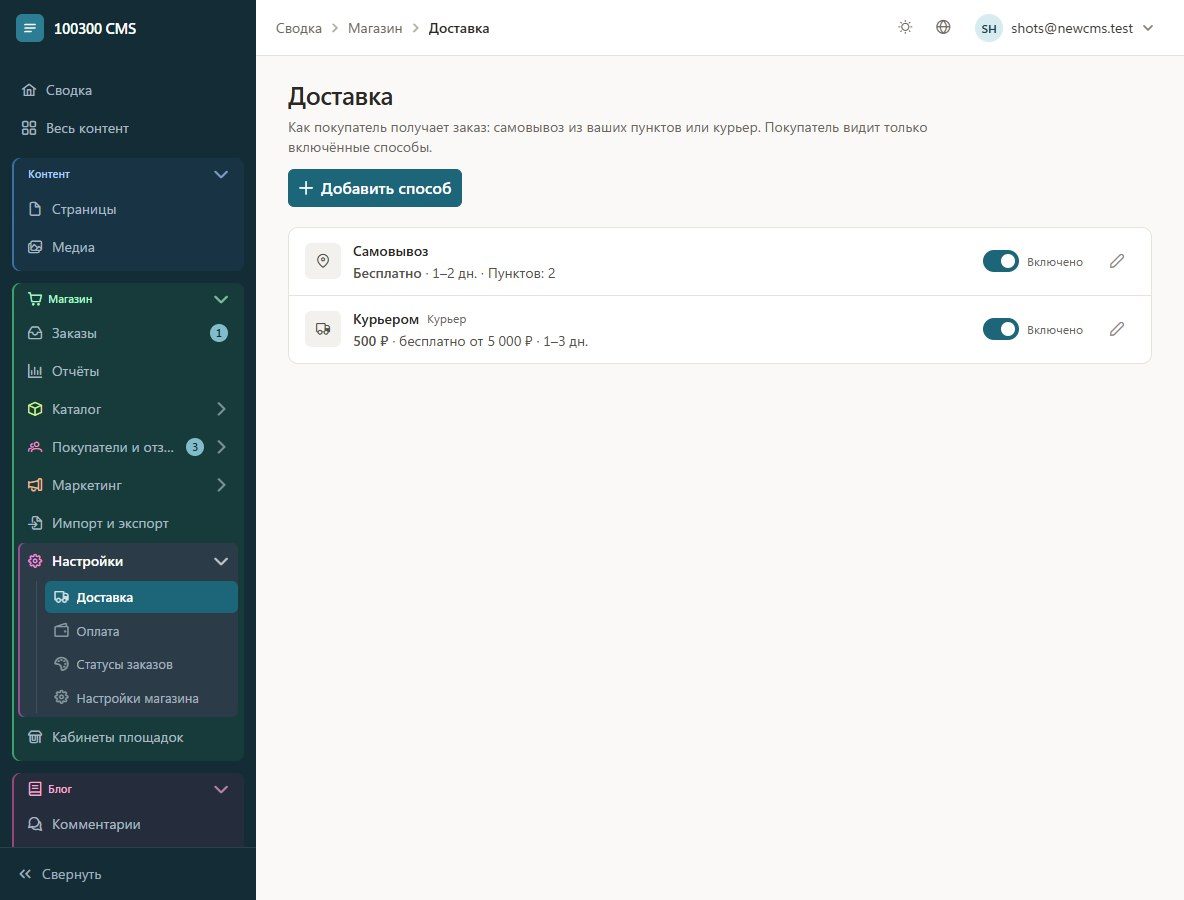
Task: Click the SH user avatar
Action: pos(988,29)
